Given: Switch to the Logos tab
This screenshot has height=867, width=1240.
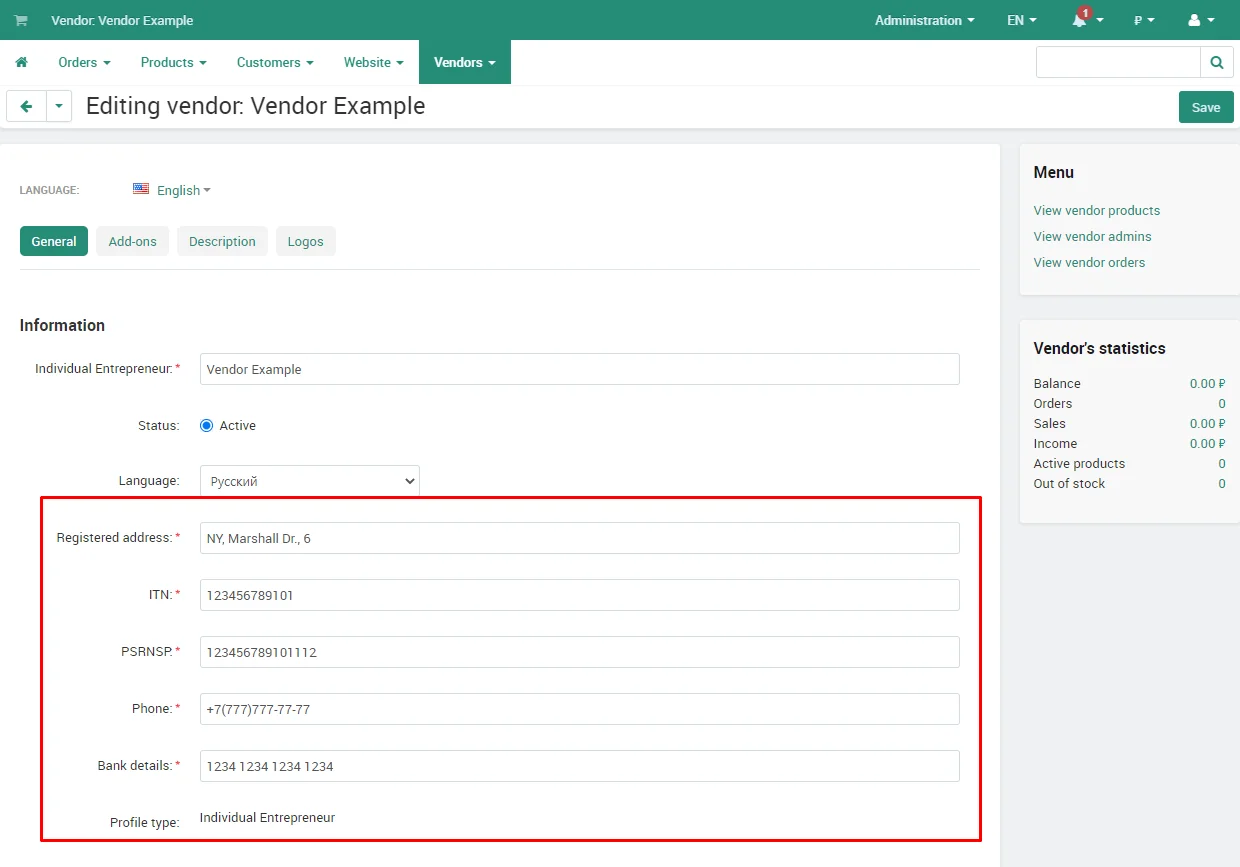Looking at the screenshot, I should [305, 241].
